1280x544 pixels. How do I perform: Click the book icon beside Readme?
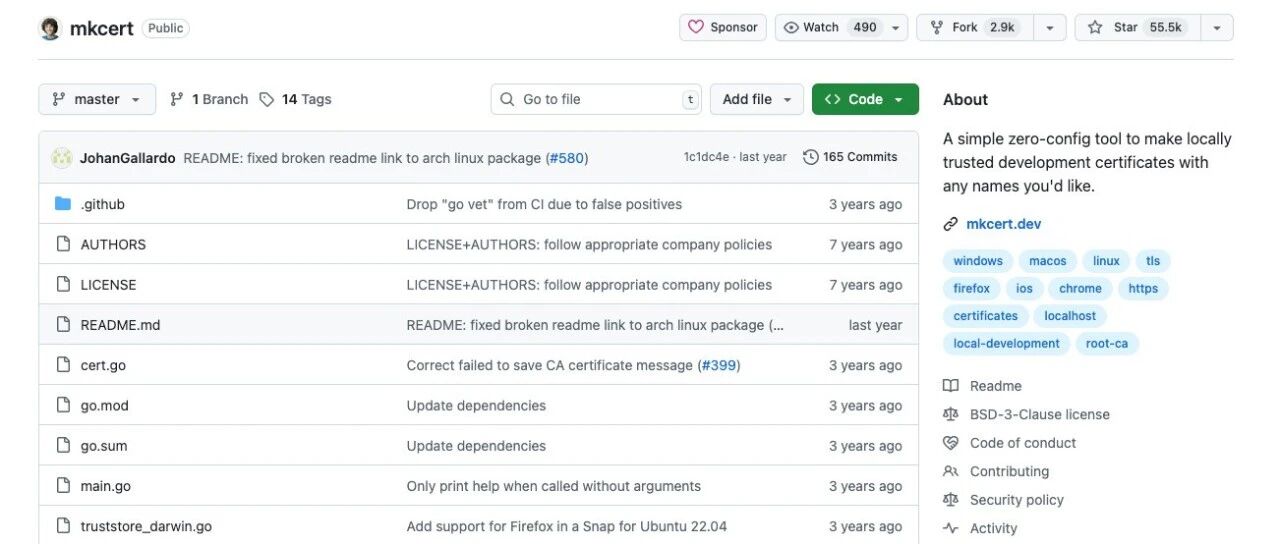950,386
